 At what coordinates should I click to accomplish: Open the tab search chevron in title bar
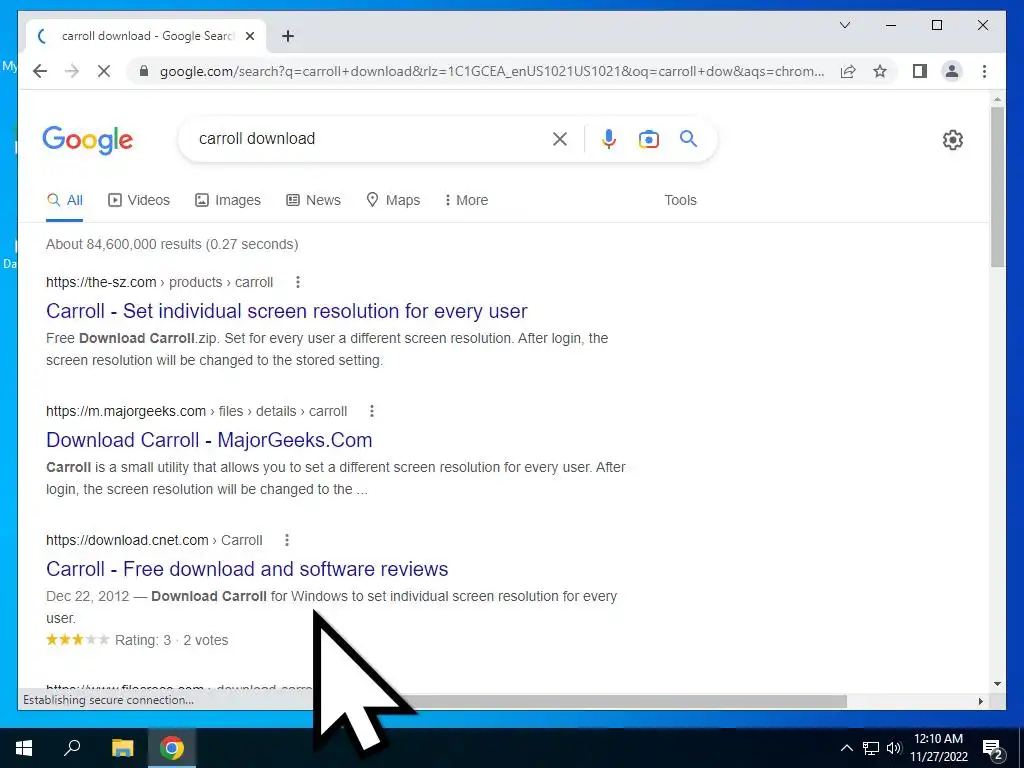coord(844,25)
